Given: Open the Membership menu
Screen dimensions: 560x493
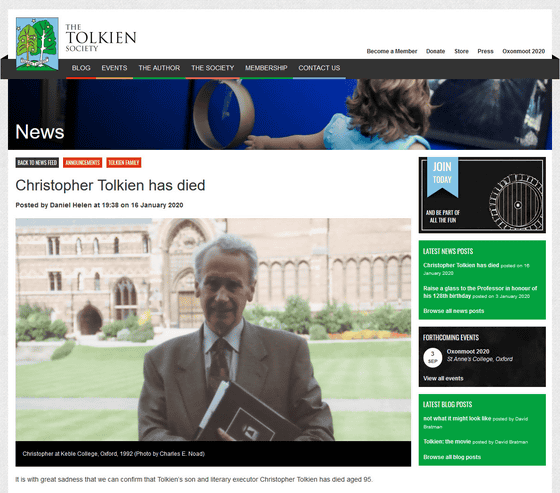Looking at the screenshot, I should click(266, 68).
